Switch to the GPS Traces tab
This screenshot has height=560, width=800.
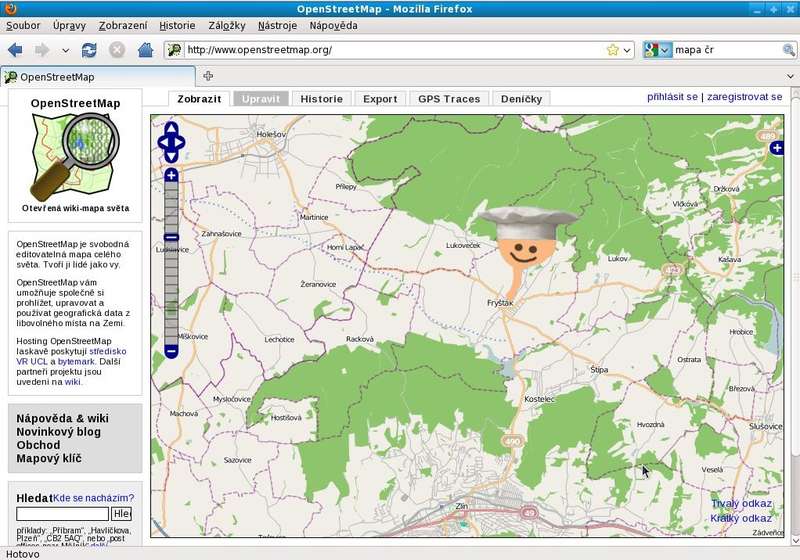[x=449, y=99]
